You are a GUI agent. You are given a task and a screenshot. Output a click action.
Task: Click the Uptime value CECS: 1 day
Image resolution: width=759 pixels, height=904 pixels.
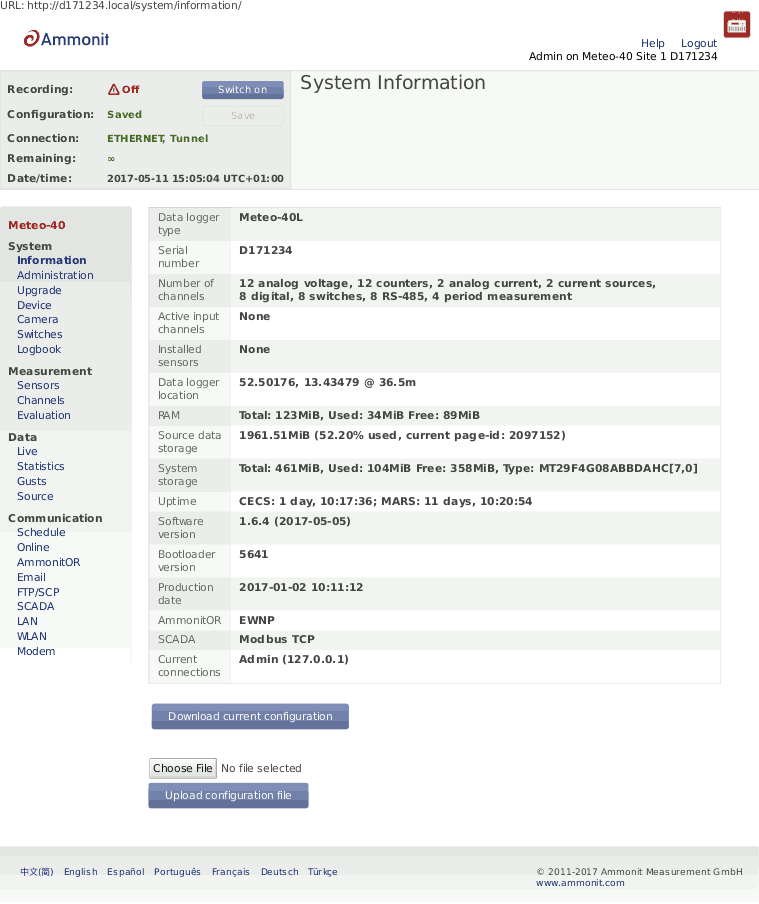(385, 501)
